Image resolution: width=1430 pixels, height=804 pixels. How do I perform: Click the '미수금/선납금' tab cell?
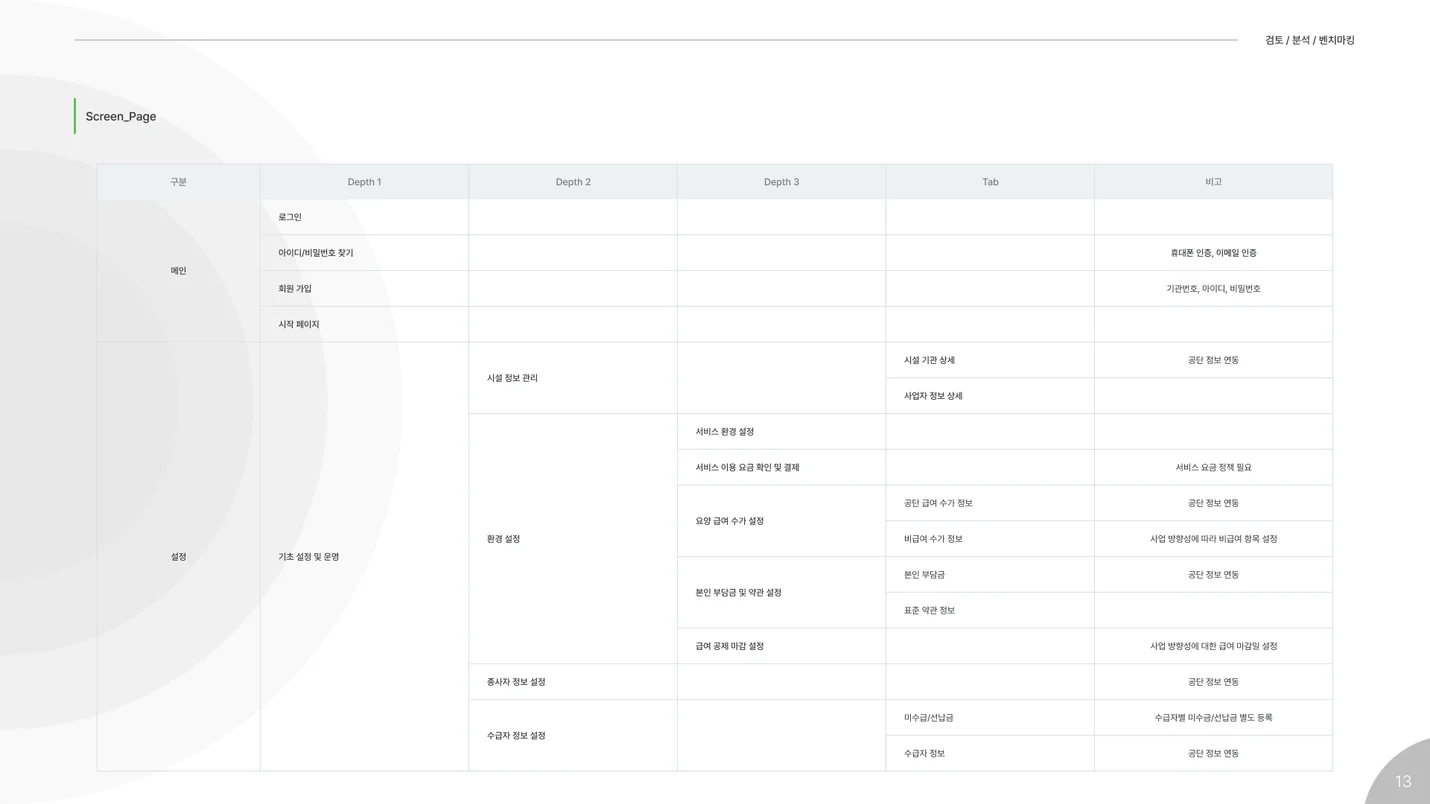(990, 718)
